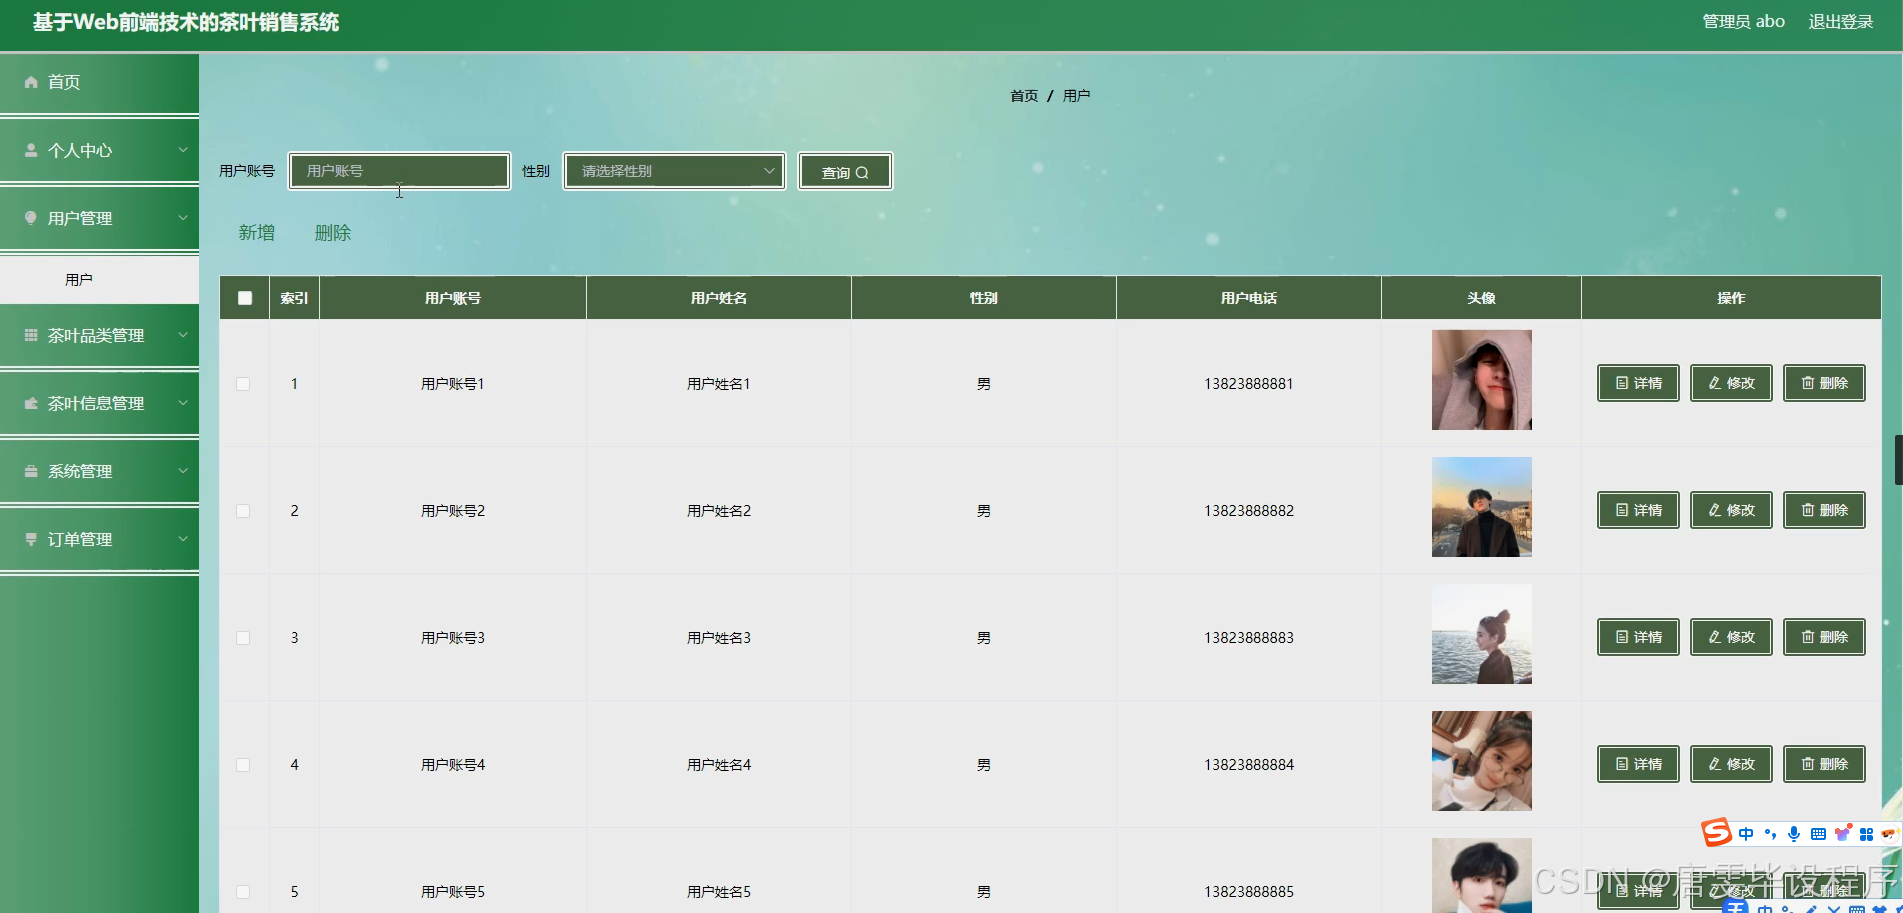Open 详情 for 用户账号1
The height and width of the screenshot is (913, 1903).
coord(1638,383)
